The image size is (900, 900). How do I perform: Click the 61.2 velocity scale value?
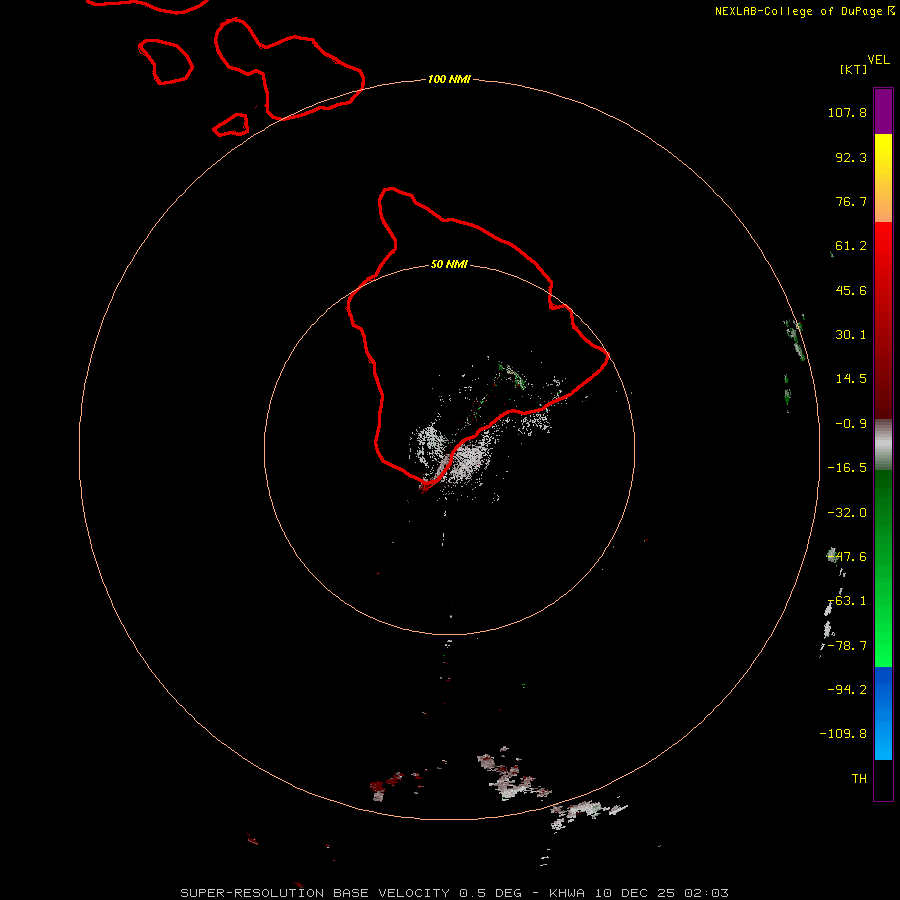pyautogui.click(x=851, y=246)
